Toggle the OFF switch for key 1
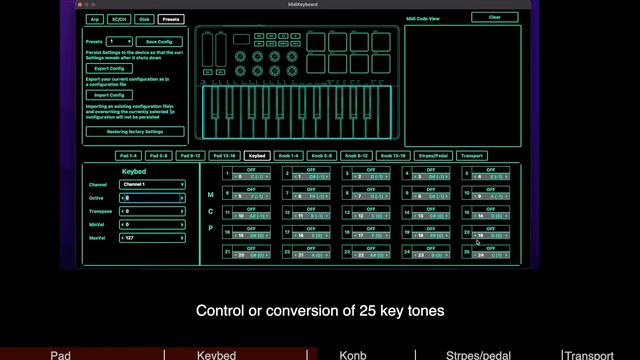 coord(251,170)
